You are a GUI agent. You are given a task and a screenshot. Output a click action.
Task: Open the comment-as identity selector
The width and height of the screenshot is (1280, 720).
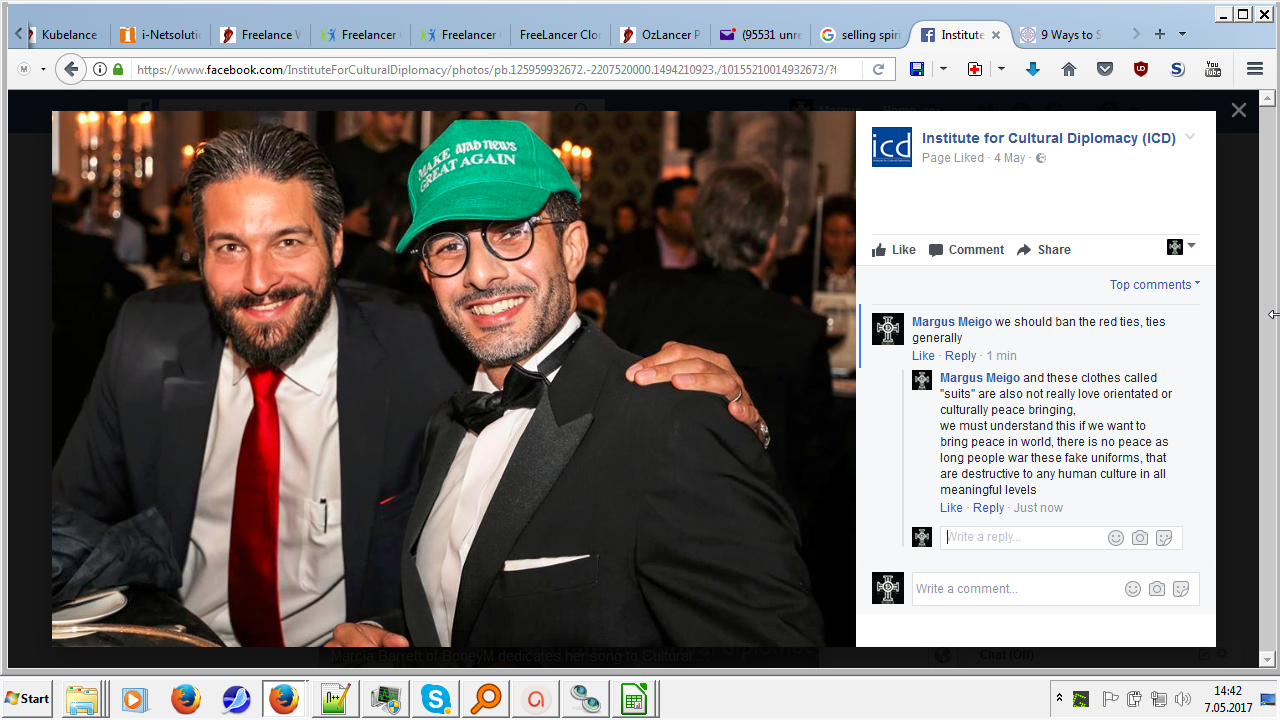tap(1181, 247)
